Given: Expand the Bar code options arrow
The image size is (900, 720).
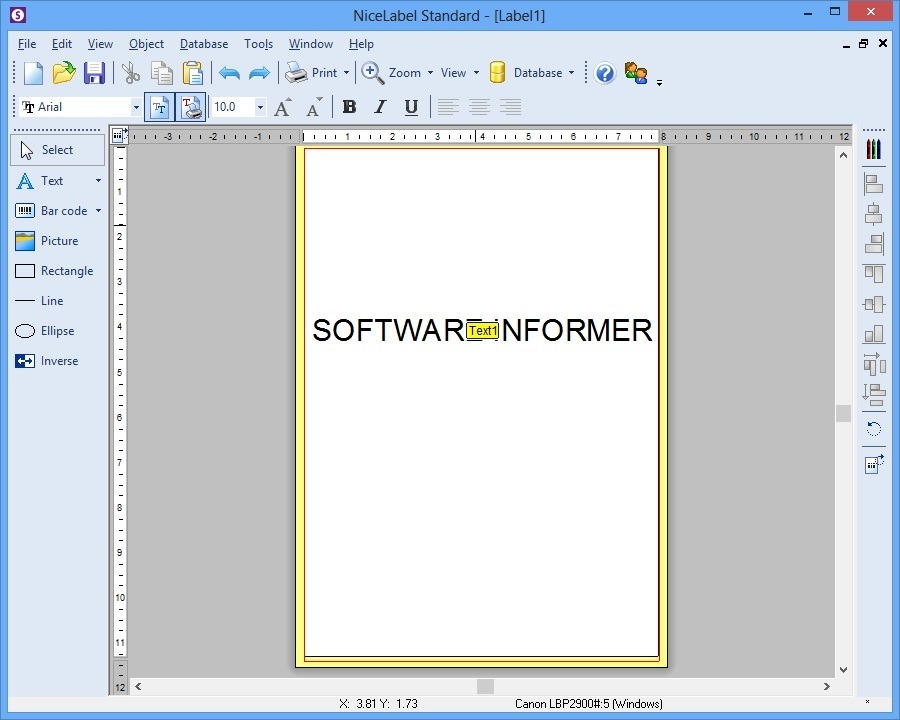Looking at the screenshot, I should pos(98,211).
